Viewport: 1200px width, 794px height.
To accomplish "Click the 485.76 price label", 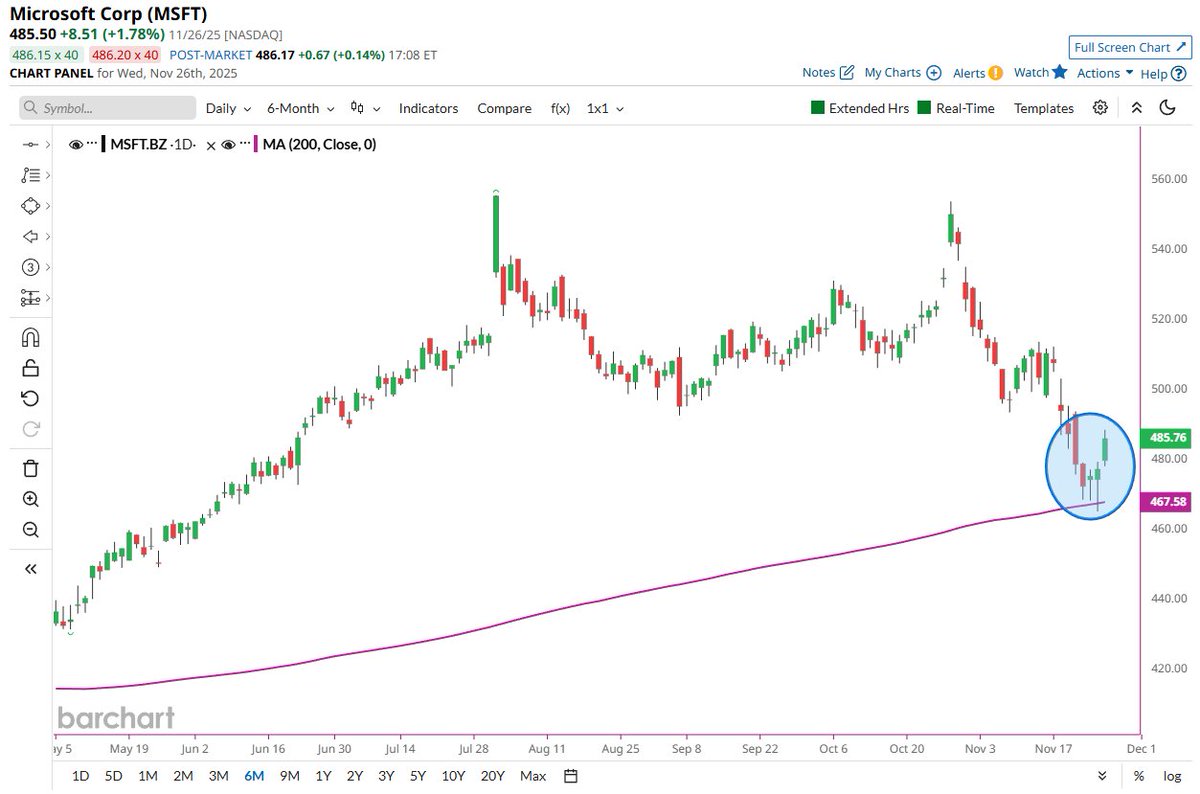I will 1167,437.
